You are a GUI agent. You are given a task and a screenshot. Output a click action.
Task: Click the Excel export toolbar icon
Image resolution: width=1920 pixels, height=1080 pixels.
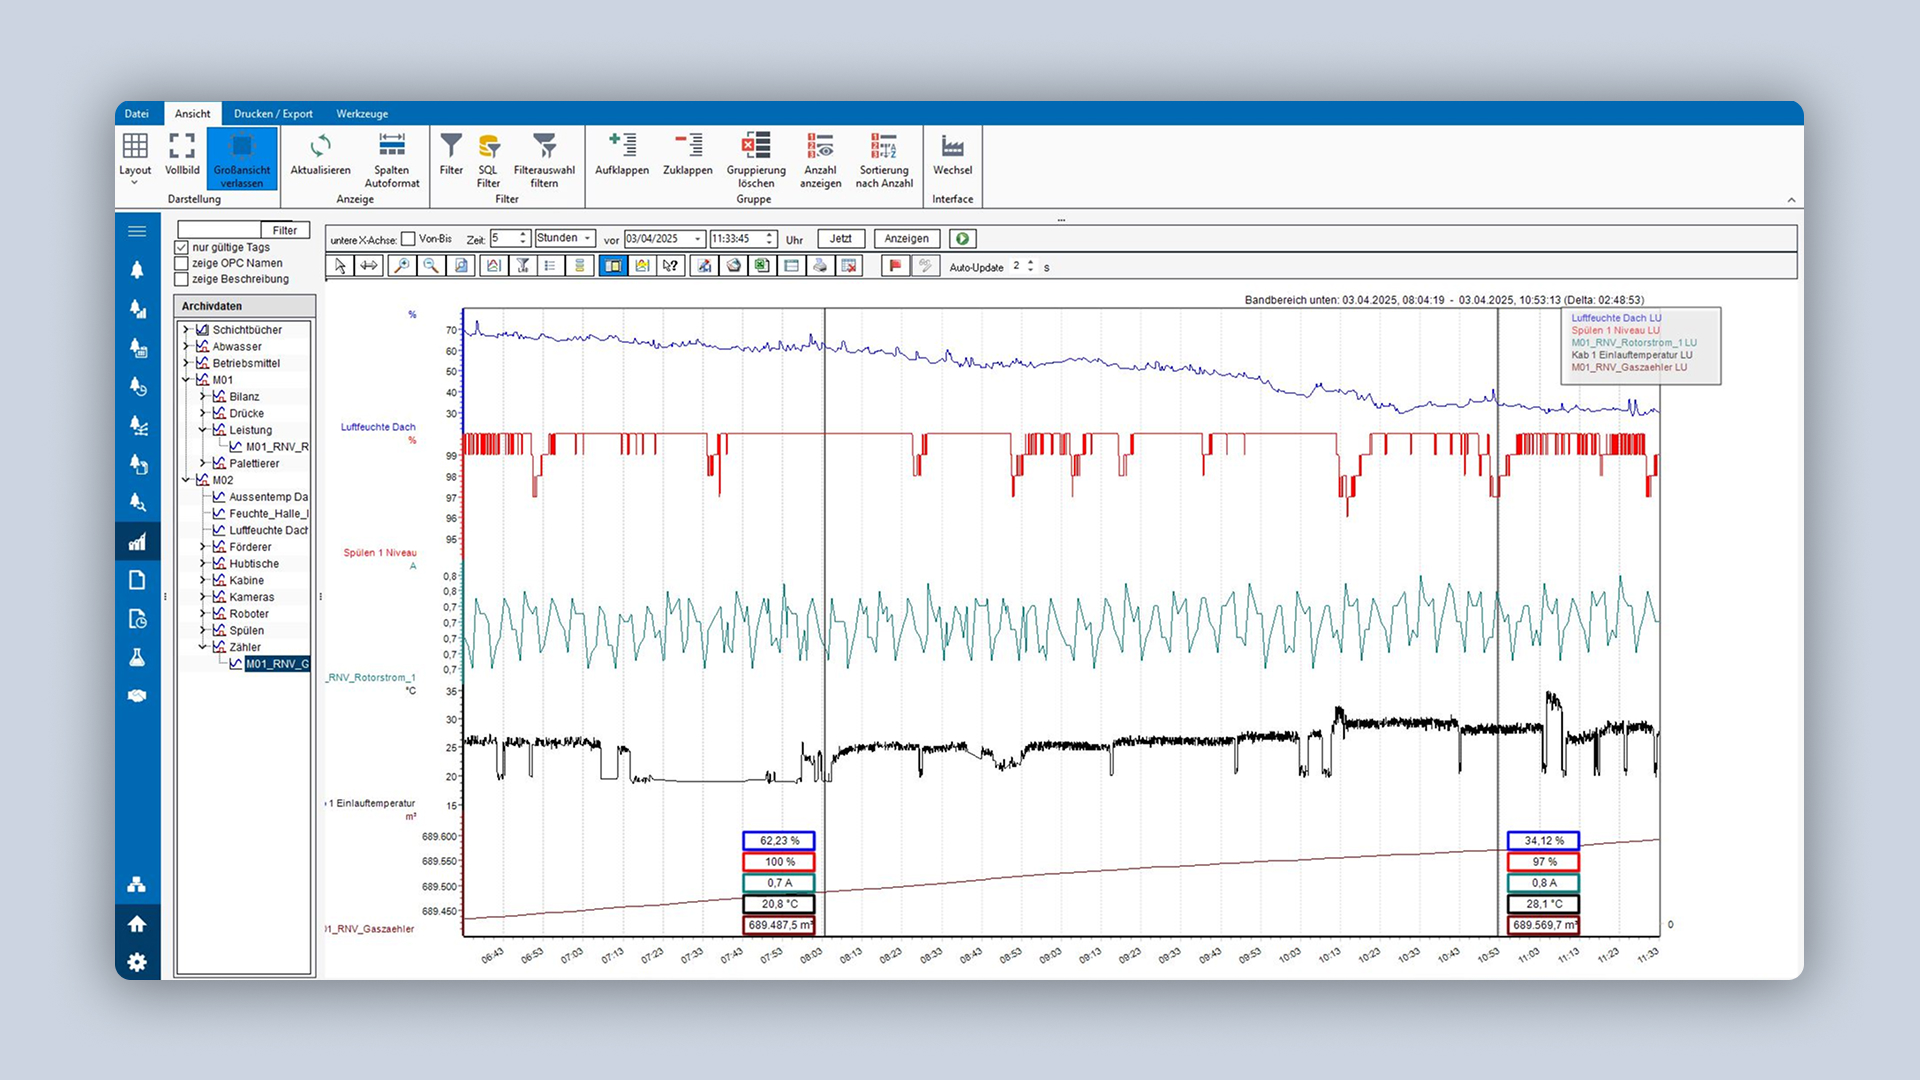coord(762,266)
